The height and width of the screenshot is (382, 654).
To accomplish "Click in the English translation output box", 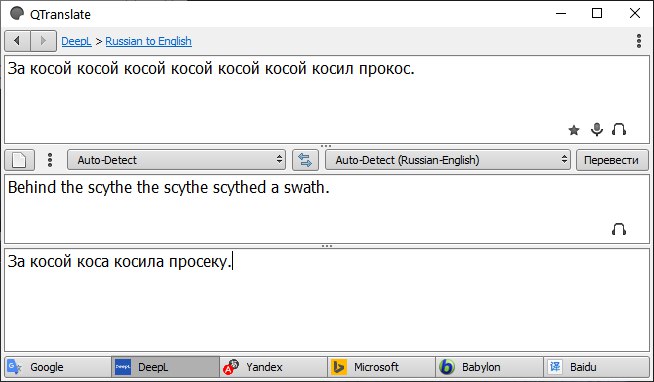I will [x=327, y=209].
